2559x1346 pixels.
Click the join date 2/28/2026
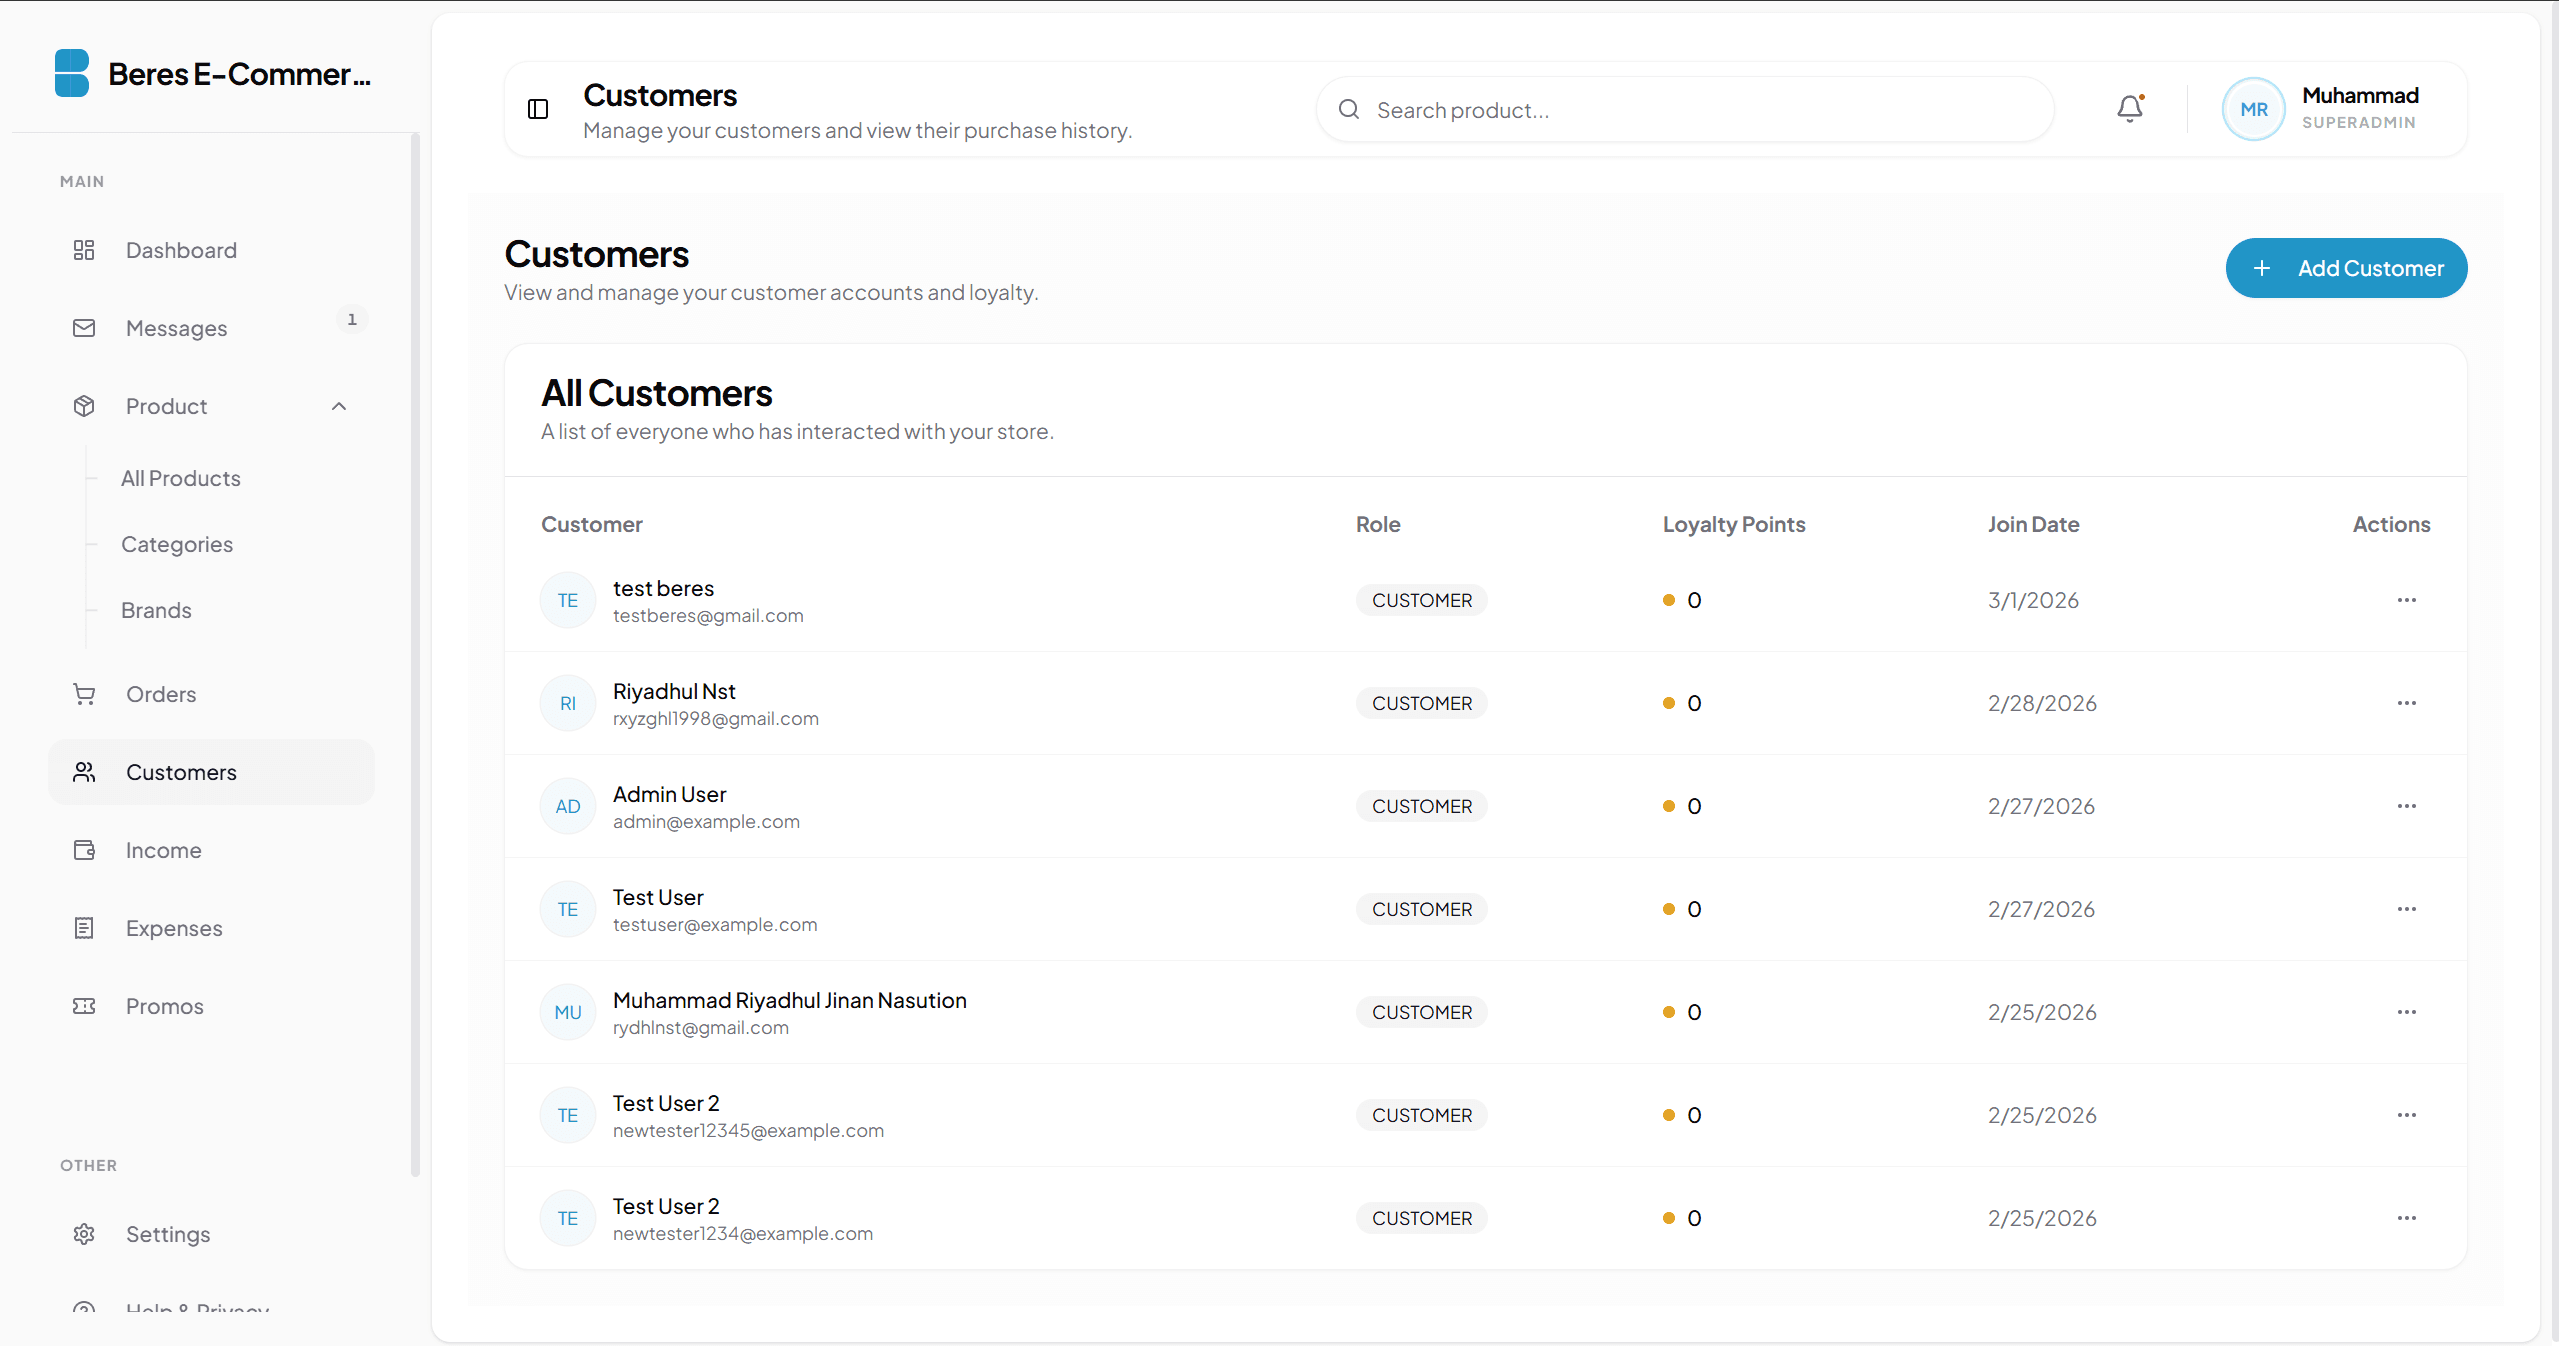pyautogui.click(x=2042, y=703)
